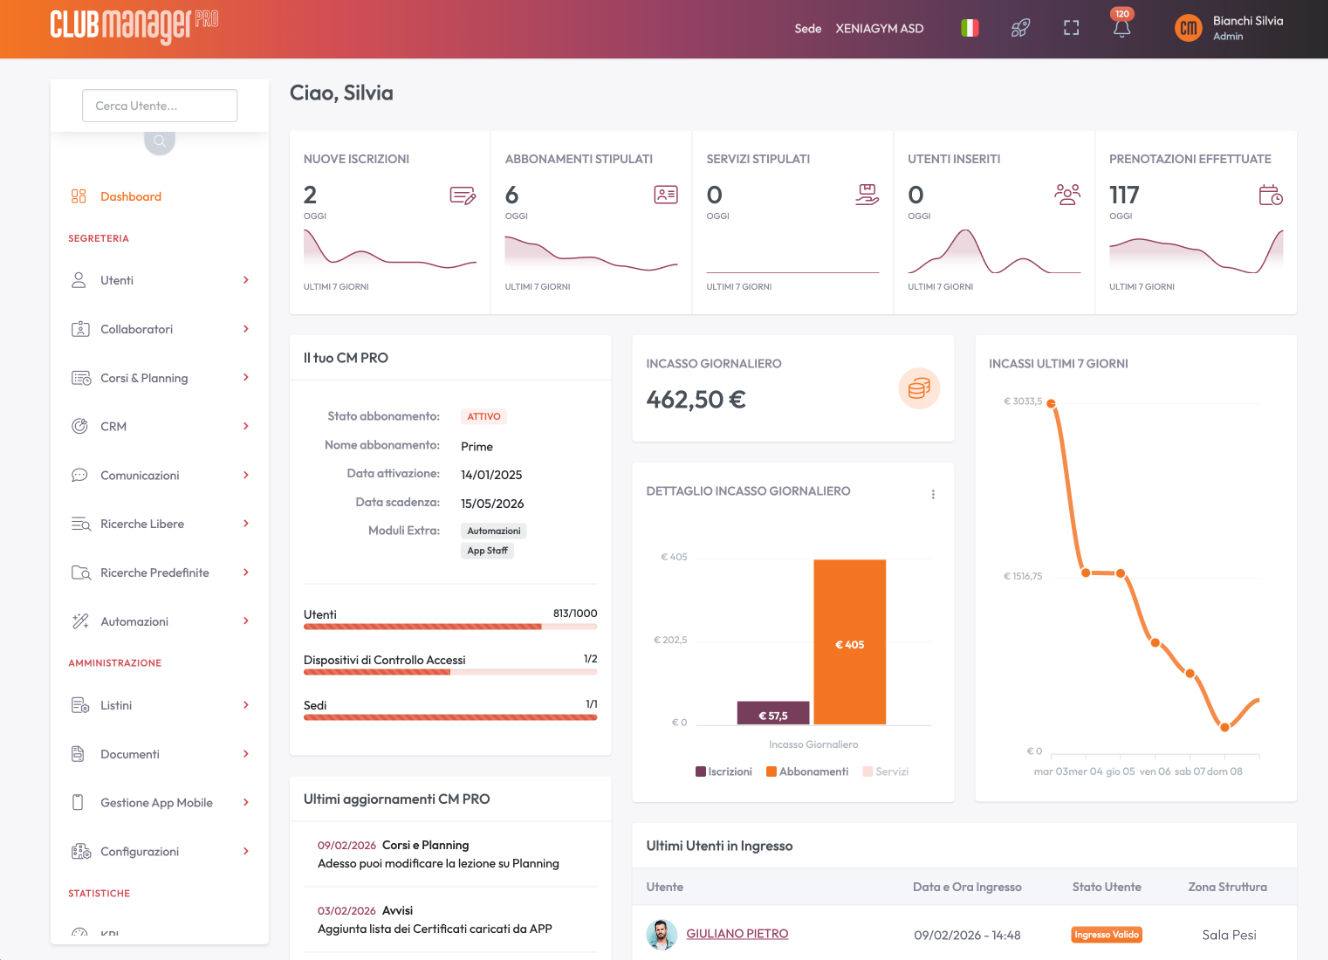Click the Listini price list icon
1328x960 pixels.
click(80, 705)
